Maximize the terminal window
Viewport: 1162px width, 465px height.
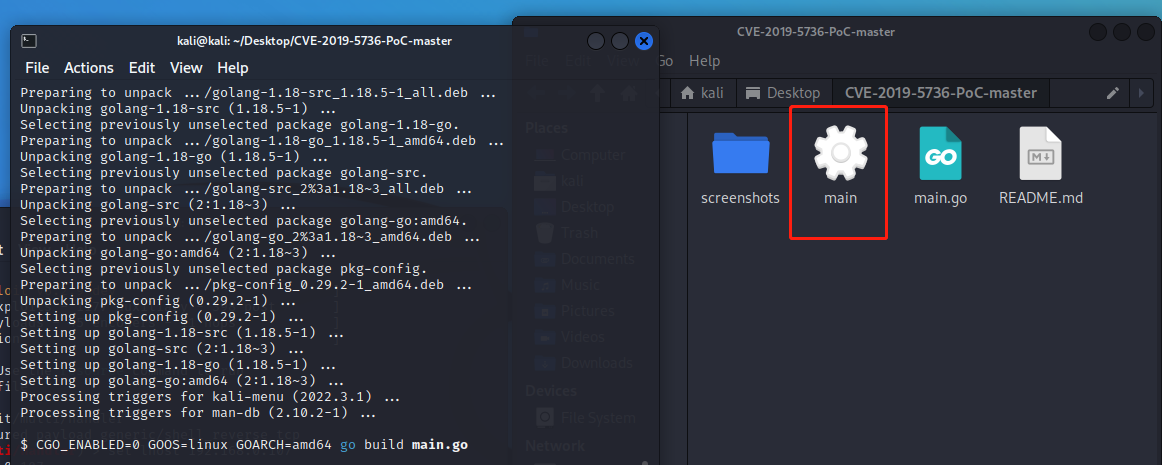pyautogui.click(x=620, y=42)
